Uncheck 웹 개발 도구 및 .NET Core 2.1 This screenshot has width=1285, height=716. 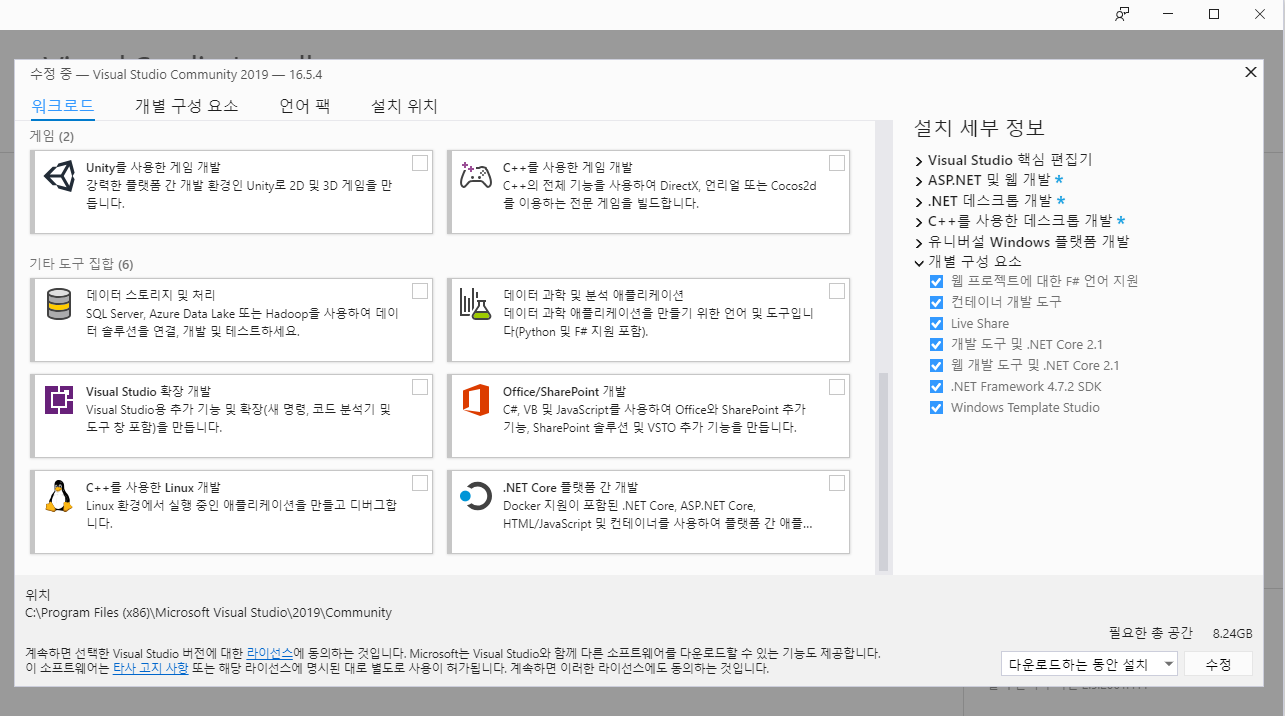[936, 365]
